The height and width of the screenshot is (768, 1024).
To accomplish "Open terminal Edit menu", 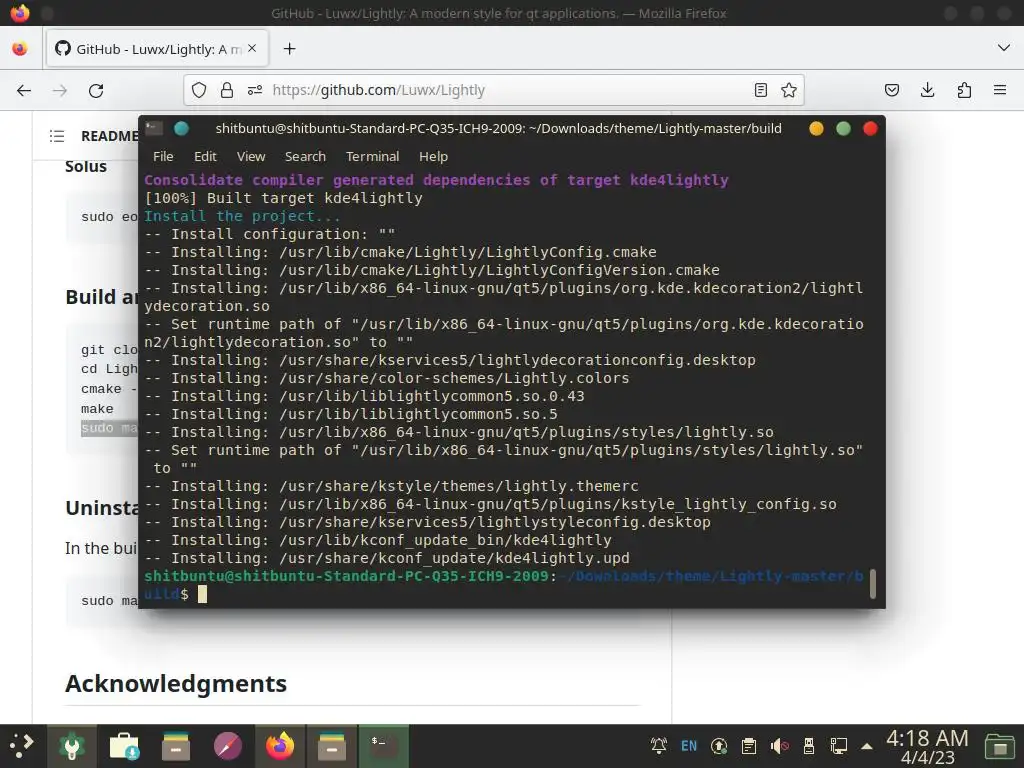I will click(x=205, y=157).
